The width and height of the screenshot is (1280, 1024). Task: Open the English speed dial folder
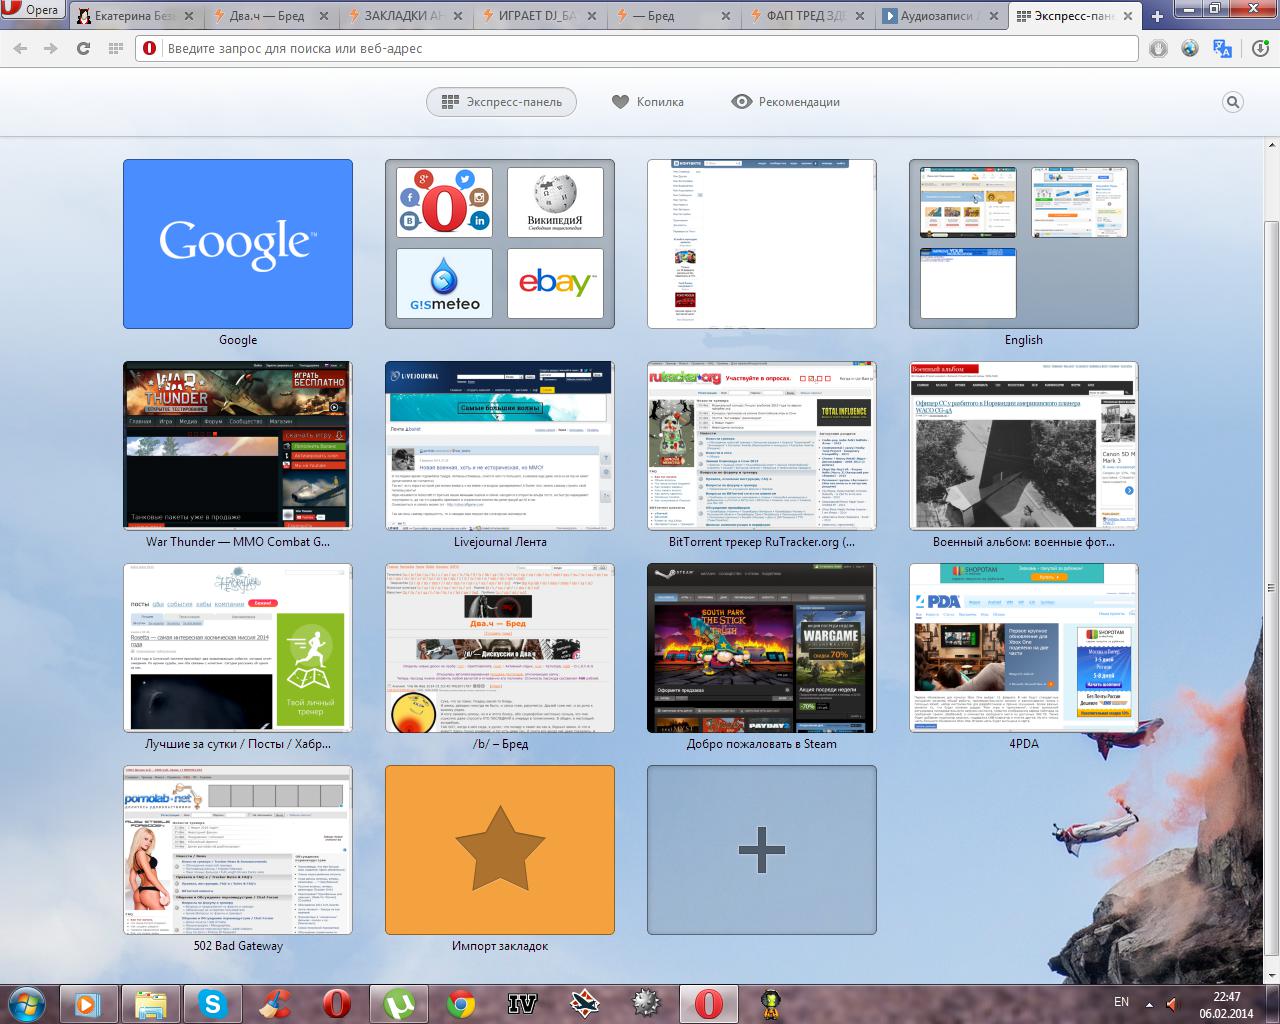(x=1024, y=244)
